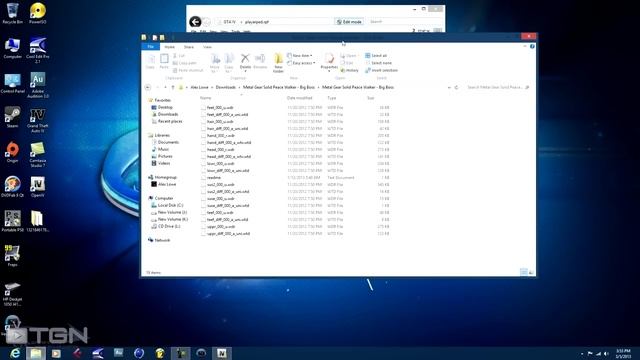Open the Grand Theft Auto IV desktop icon

pyautogui.click(x=38, y=120)
